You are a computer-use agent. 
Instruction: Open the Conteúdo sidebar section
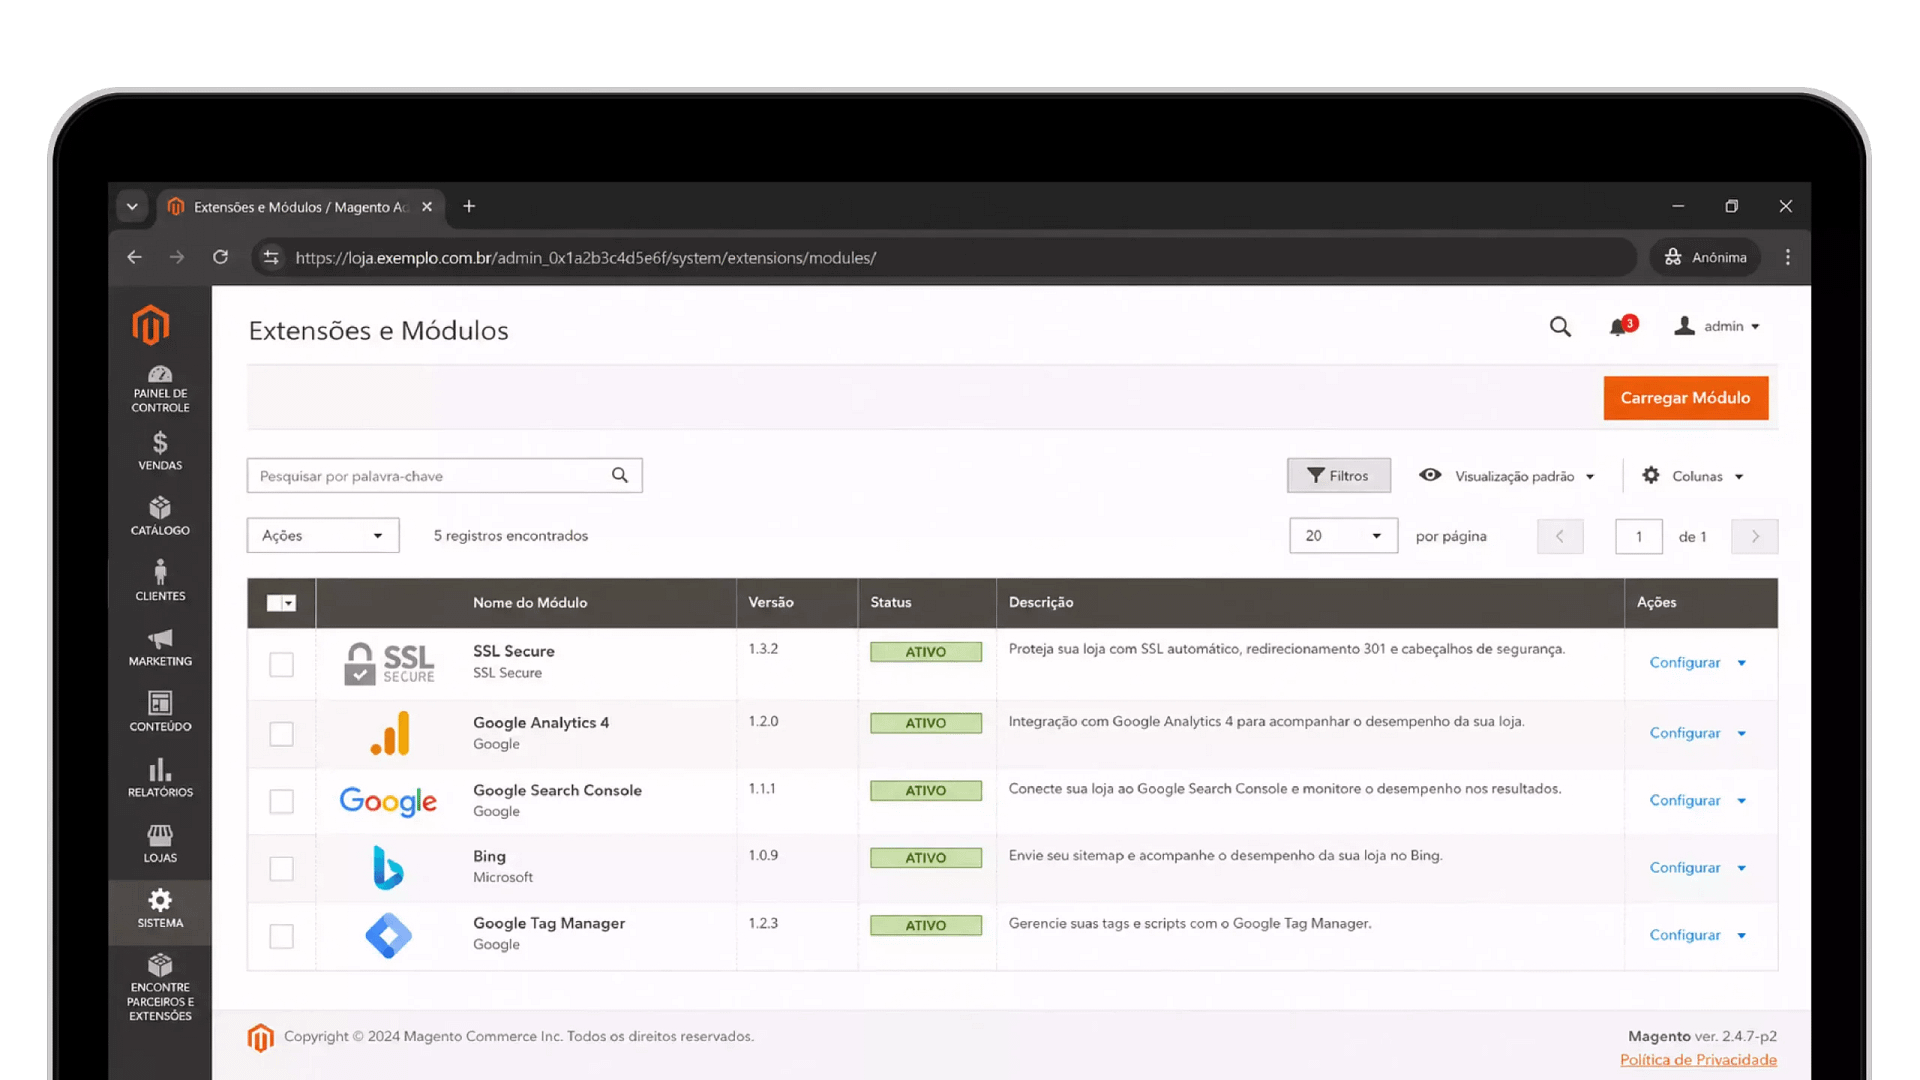tap(160, 712)
